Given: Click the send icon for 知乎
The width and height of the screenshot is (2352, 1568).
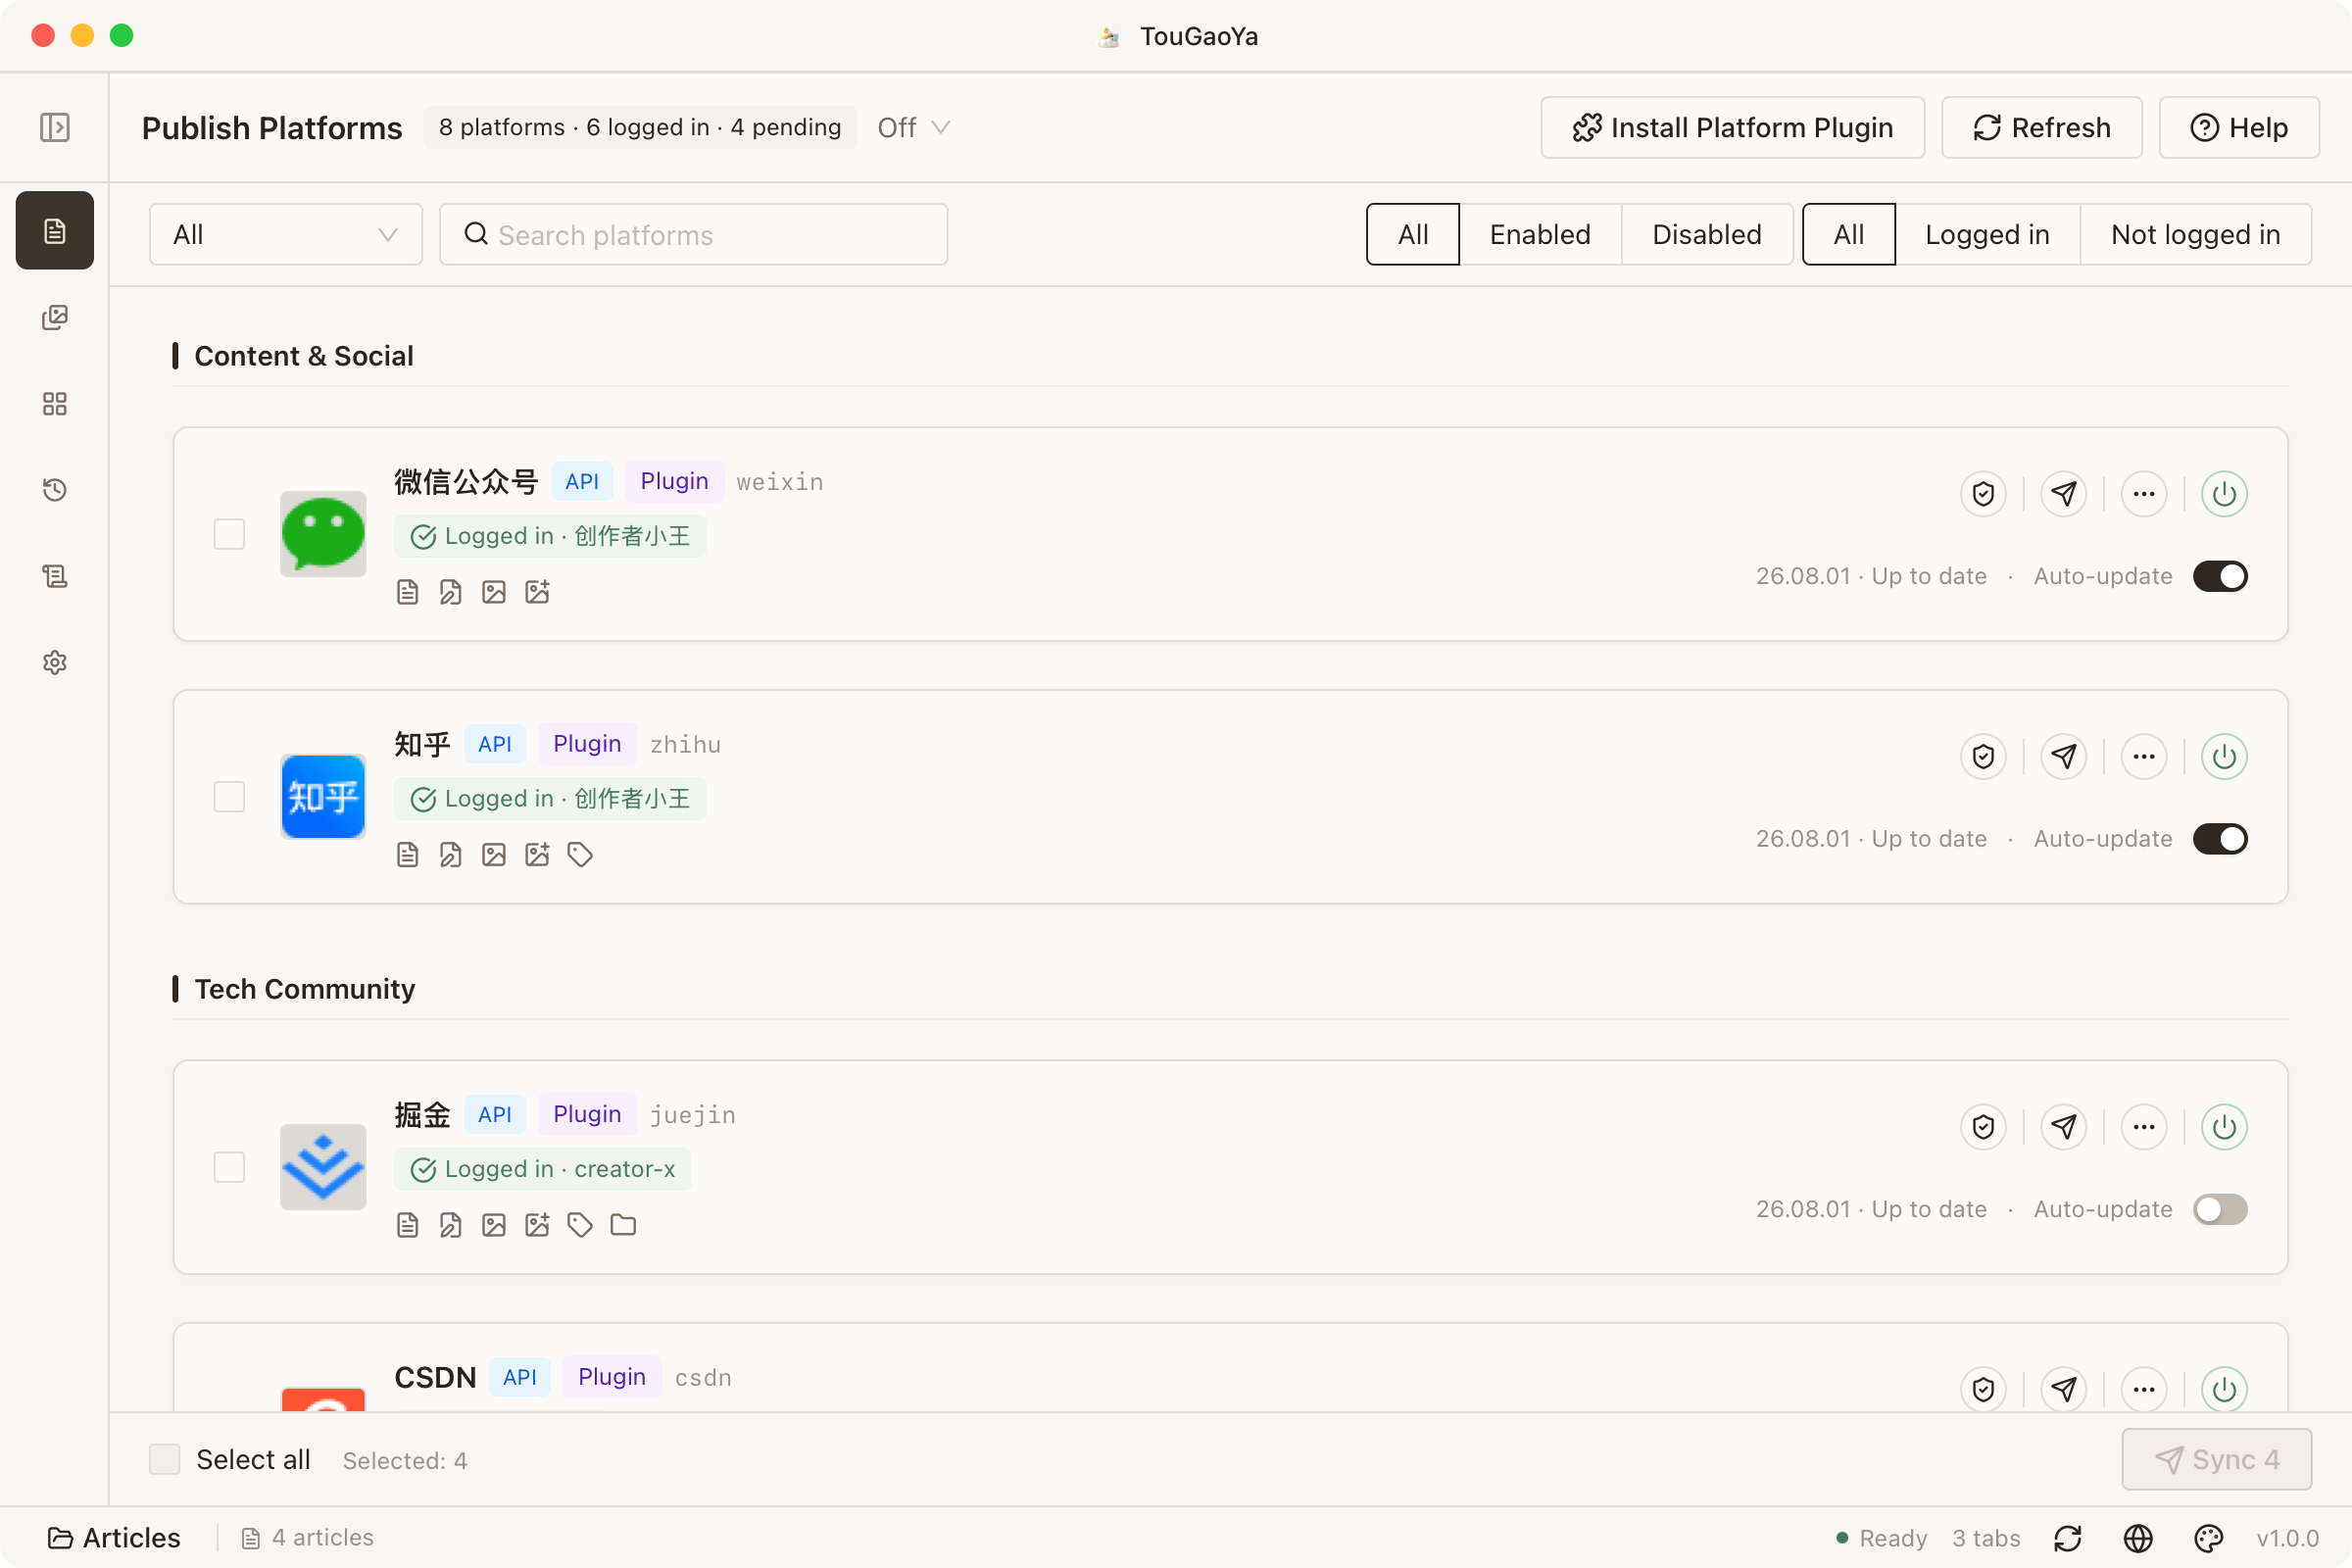Looking at the screenshot, I should coord(2063,757).
